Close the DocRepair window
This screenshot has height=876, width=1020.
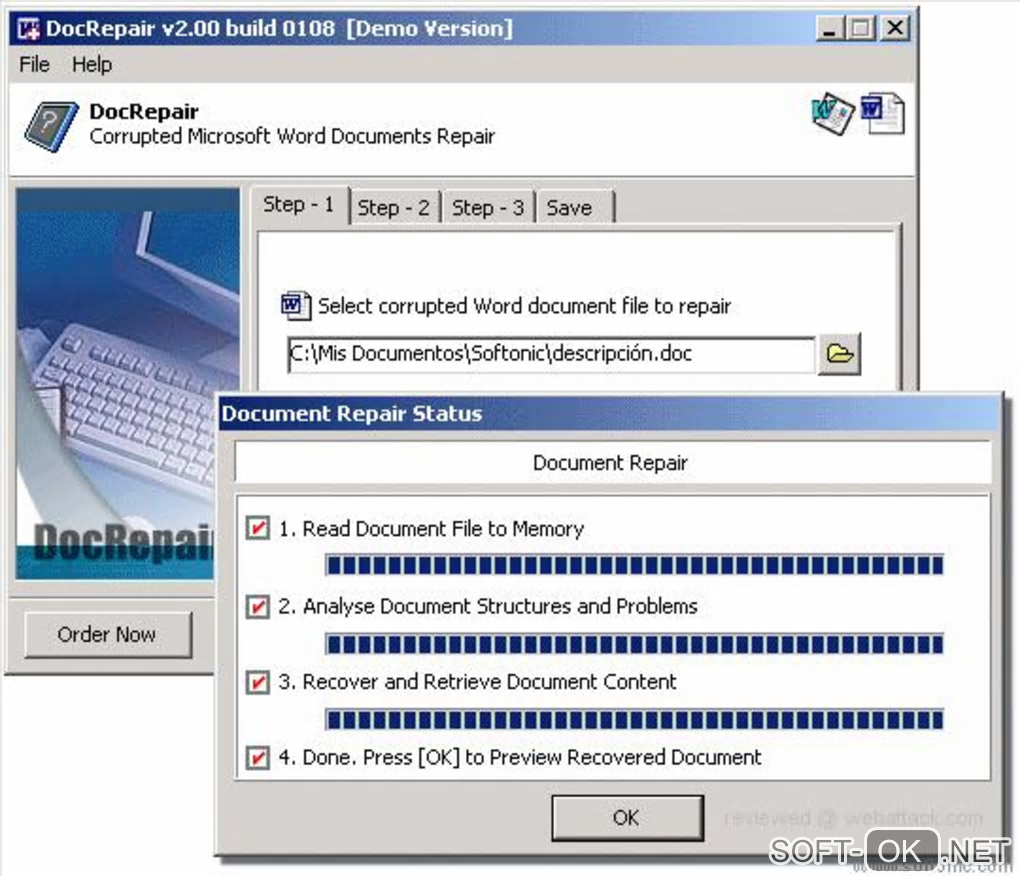pos(895,28)
